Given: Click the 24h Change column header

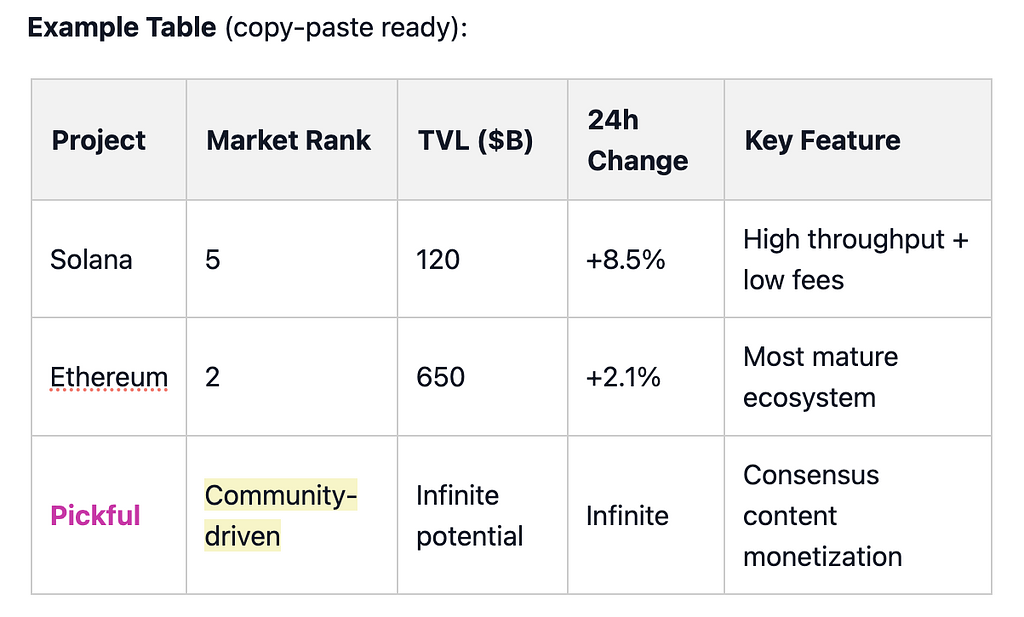Looking at the screenshot, I should 637,140.
